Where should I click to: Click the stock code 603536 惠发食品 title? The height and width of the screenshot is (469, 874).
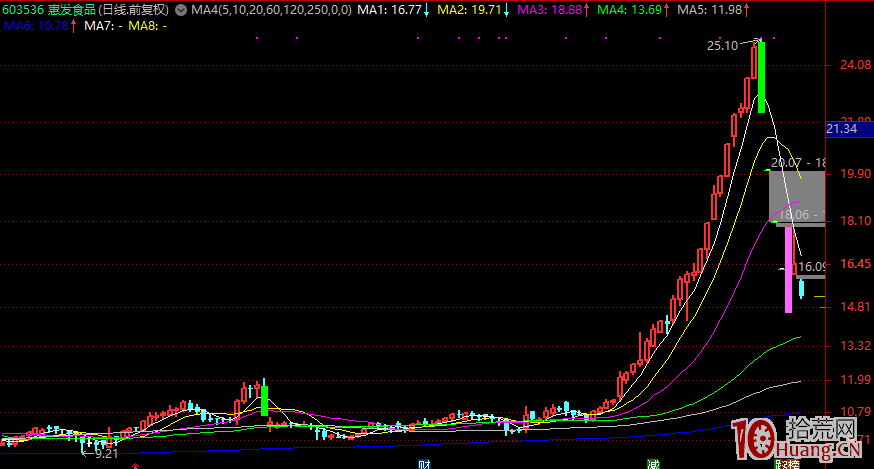coord(49,10)
